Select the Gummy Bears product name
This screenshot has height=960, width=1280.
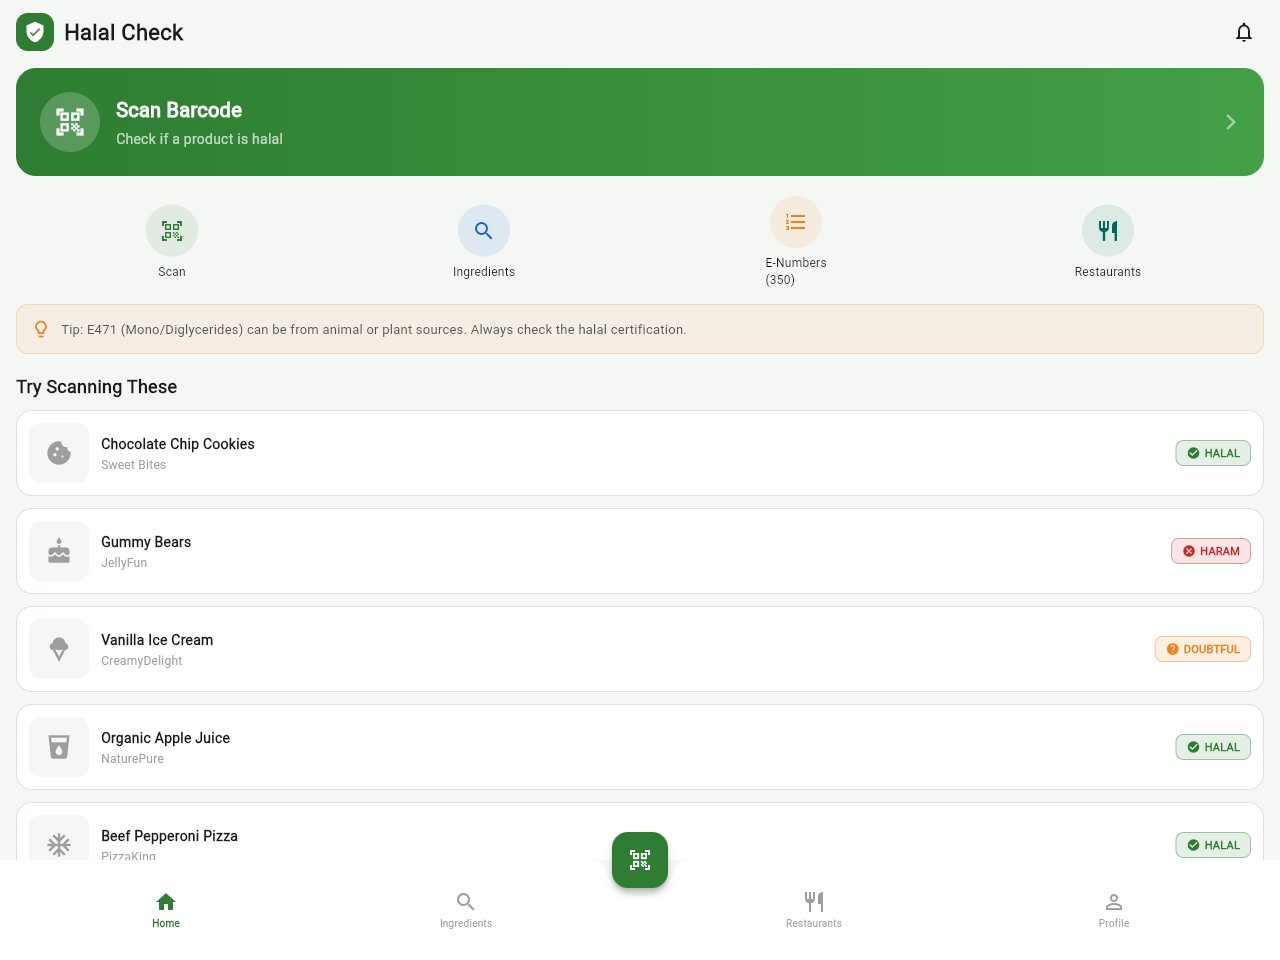146,542
